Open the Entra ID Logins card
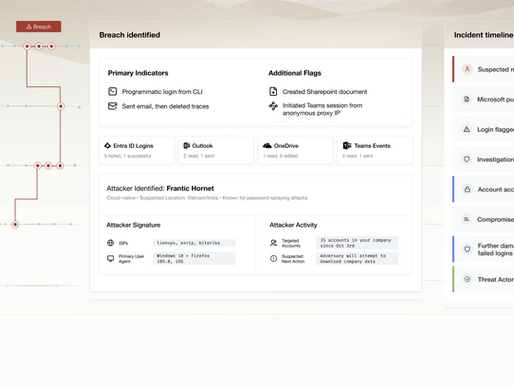The height and width of the screenshot is (386, 514). click(x=137, y=150)
